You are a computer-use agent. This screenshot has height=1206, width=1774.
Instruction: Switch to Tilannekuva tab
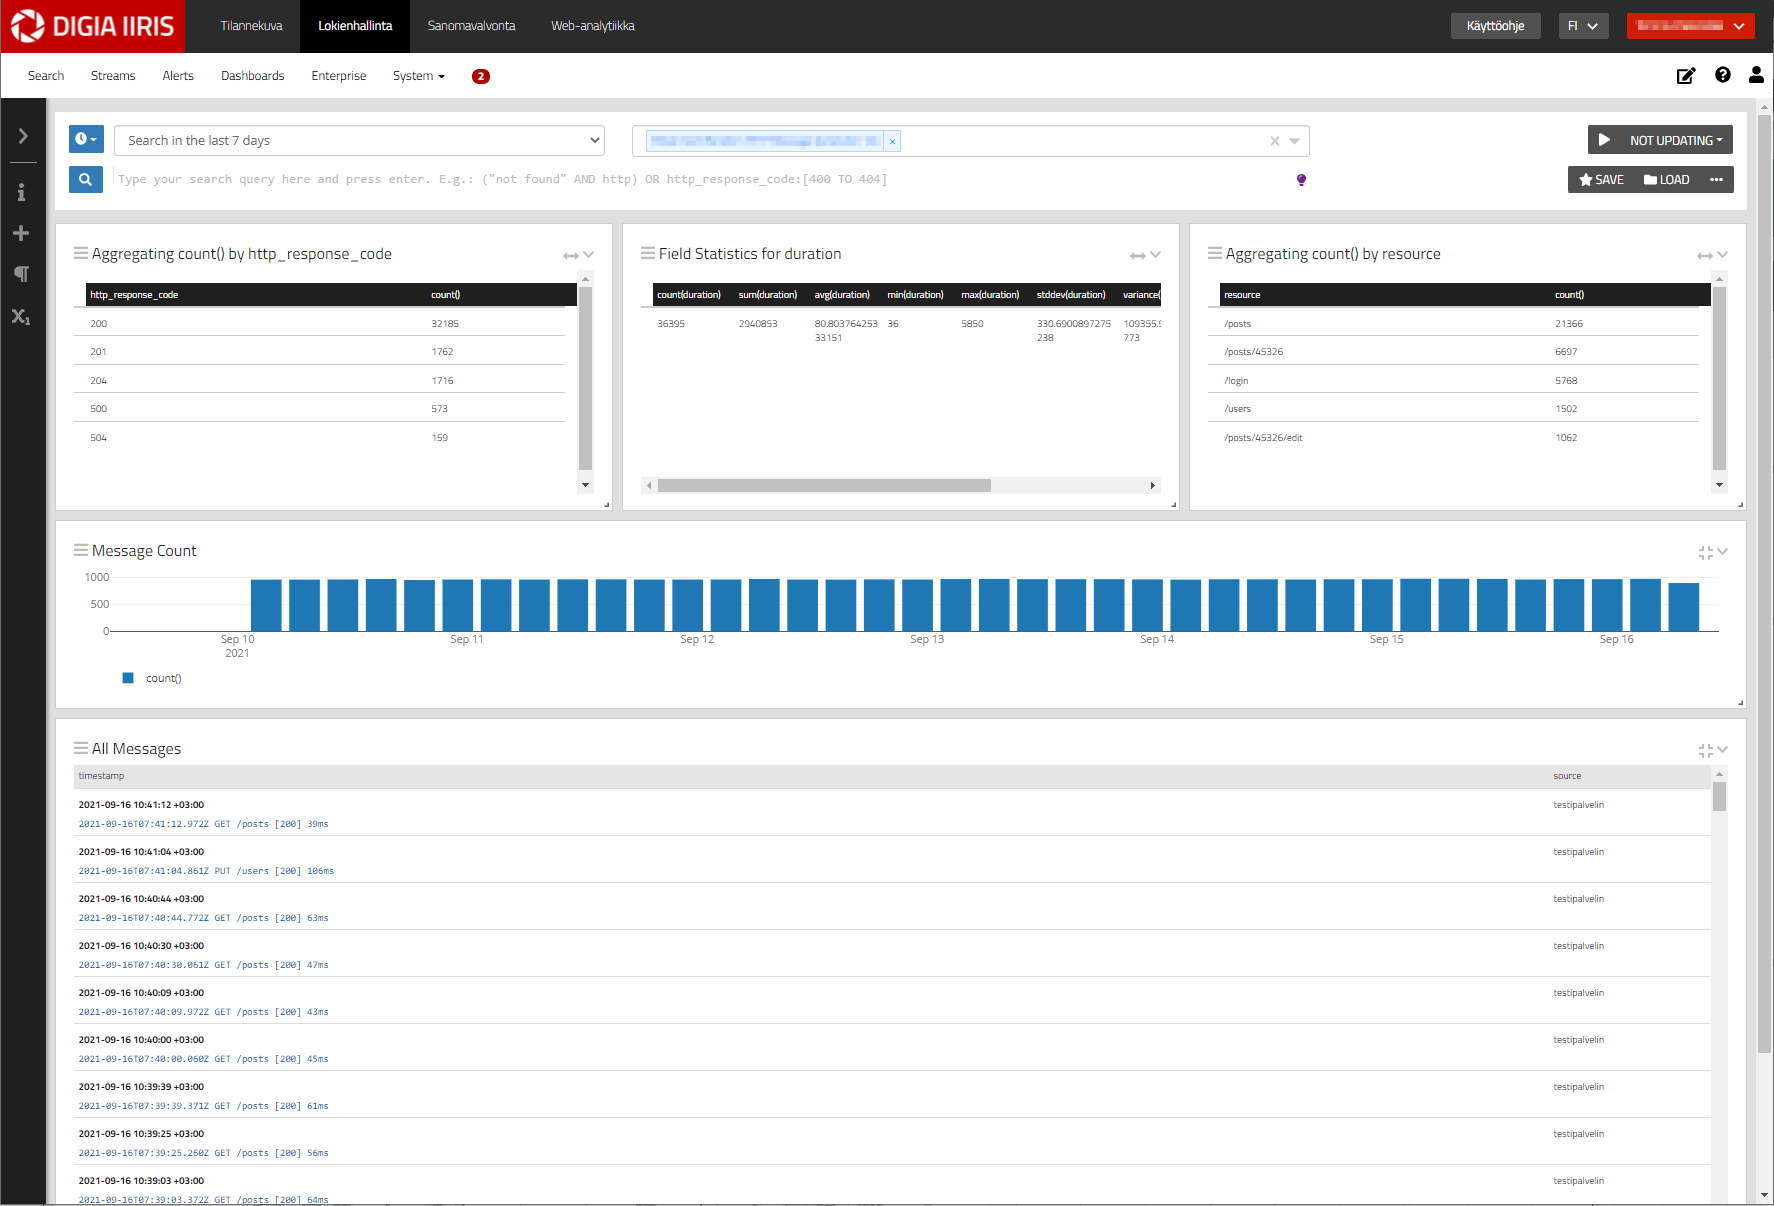(251, 26)
